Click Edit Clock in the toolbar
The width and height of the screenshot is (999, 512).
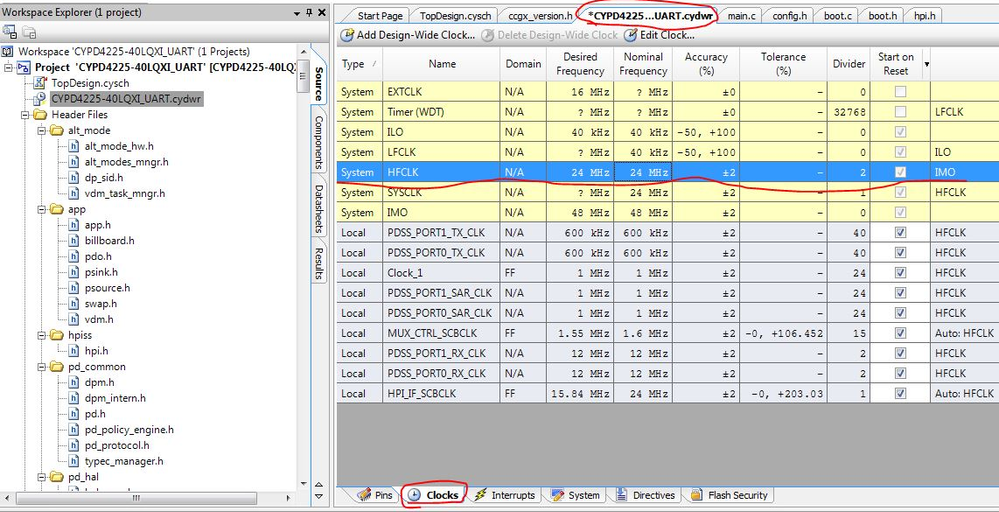pos(659,35)
